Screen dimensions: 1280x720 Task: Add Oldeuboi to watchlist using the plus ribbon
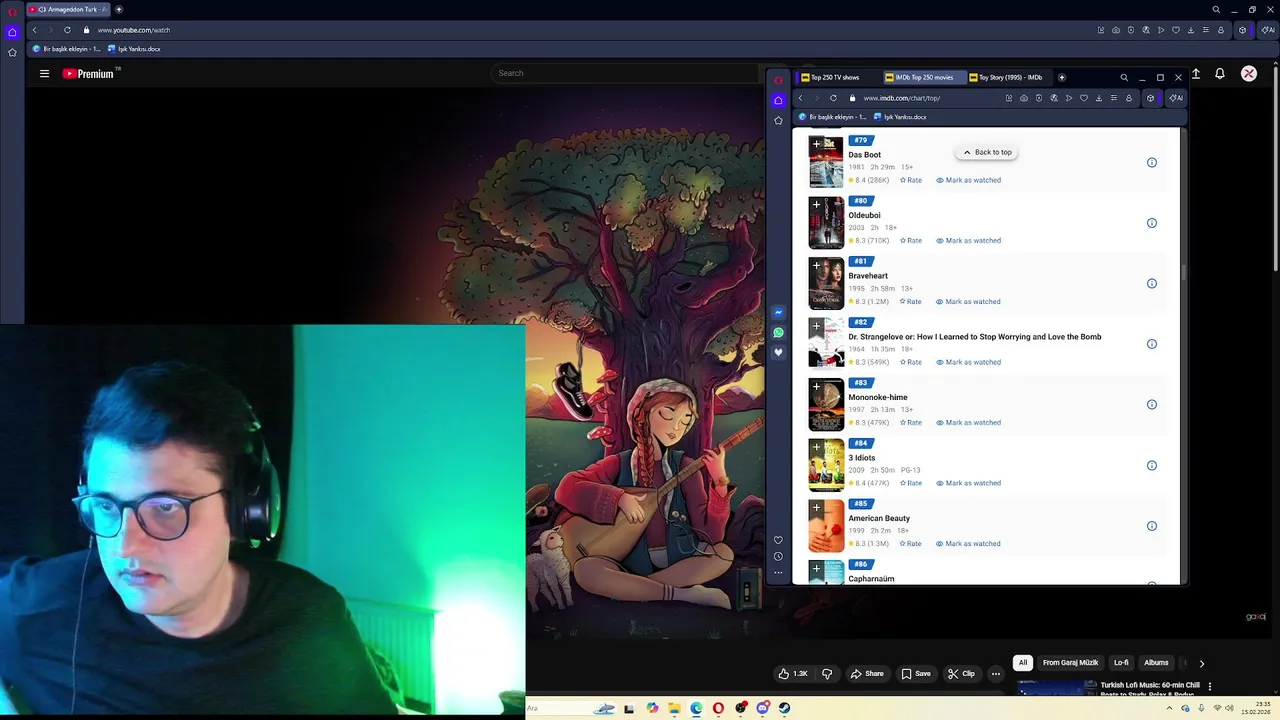click(x=816, y=205)
